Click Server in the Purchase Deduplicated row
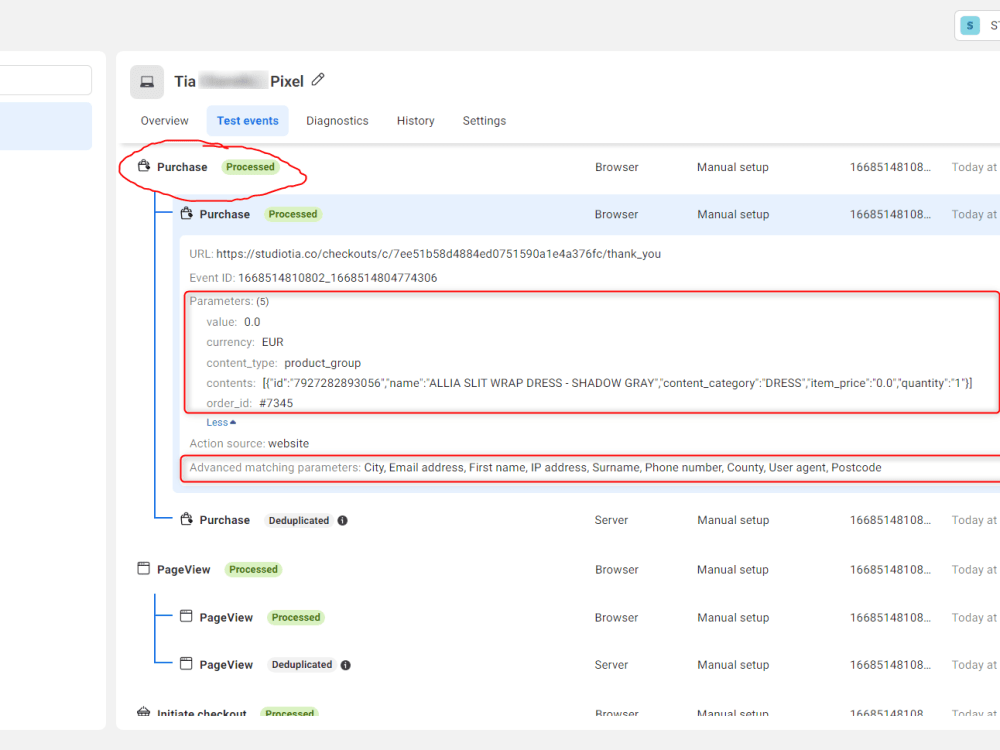The image size is (1000, 750). click(x=611, y=520)
